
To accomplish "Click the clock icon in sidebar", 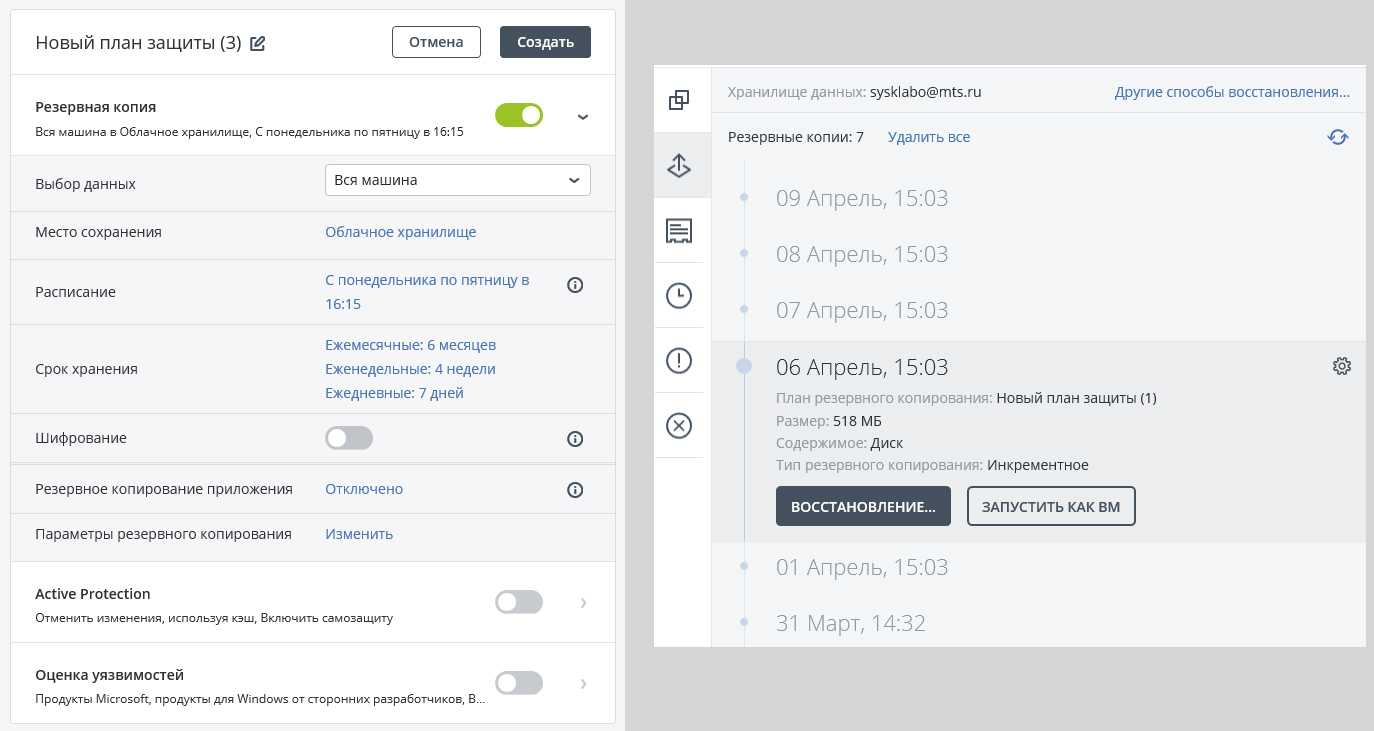I will coord(679,296).
